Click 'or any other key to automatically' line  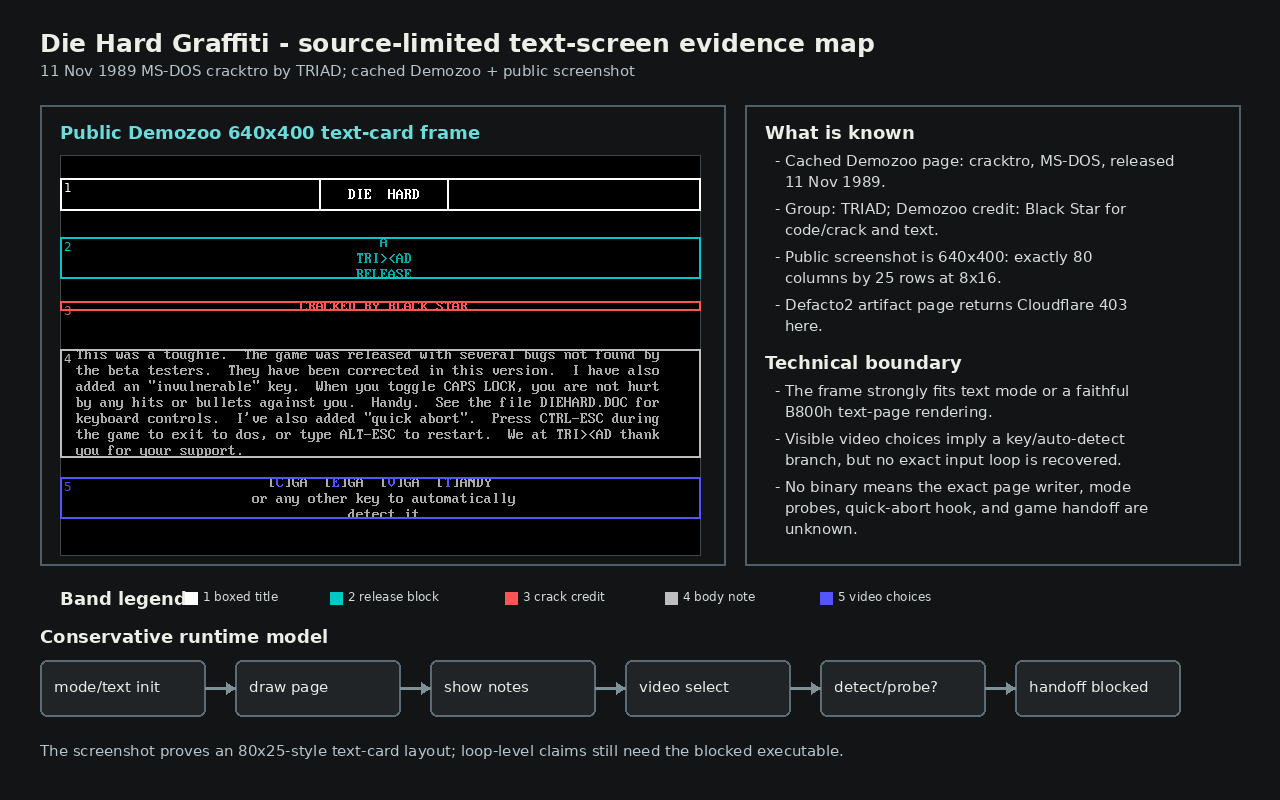384,498
